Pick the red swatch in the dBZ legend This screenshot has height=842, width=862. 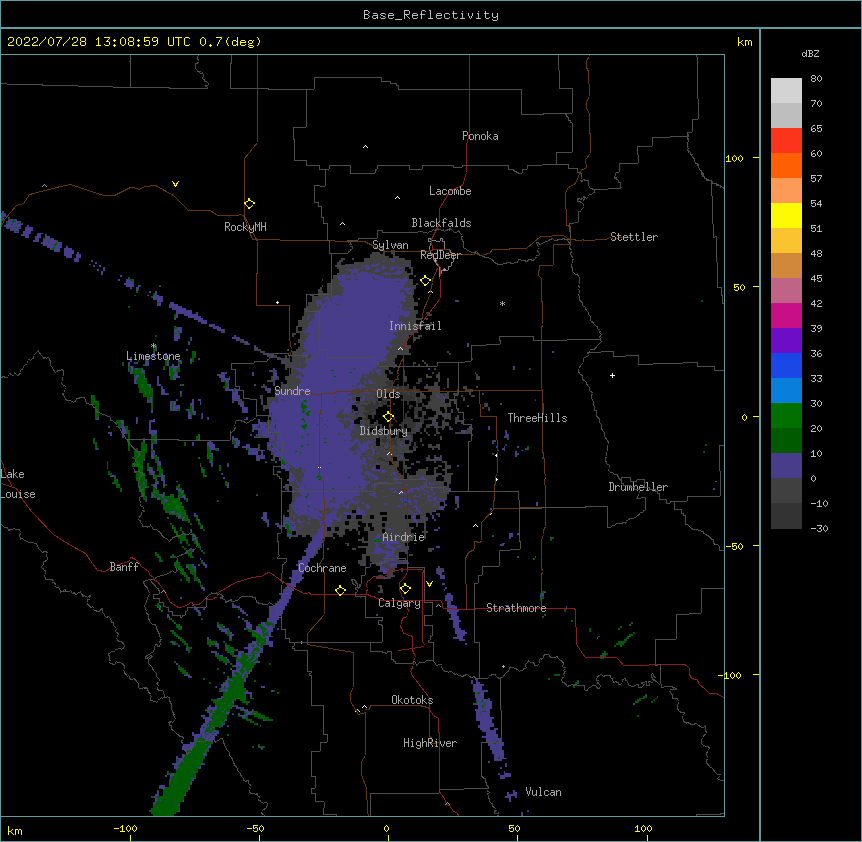click(x=786, y=140)
